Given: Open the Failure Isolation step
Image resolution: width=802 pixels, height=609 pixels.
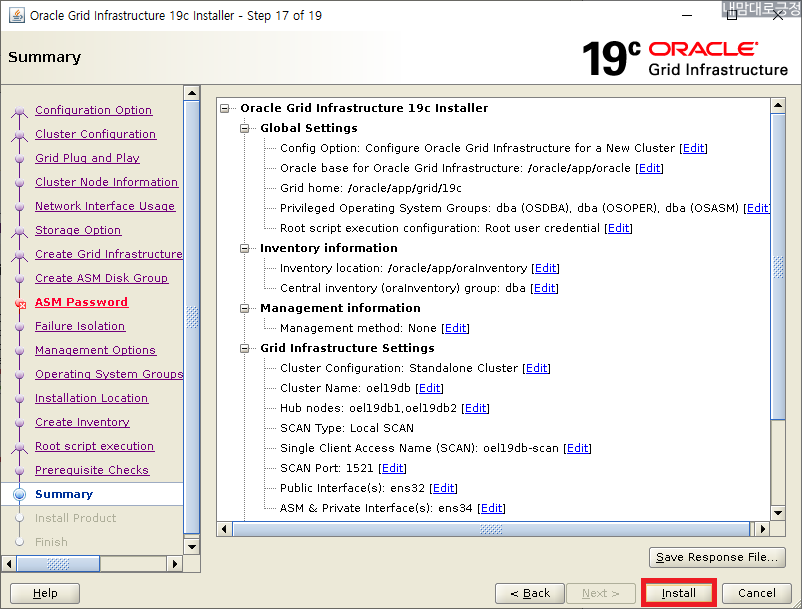Looking at the screenshot, I should point(80,326).
